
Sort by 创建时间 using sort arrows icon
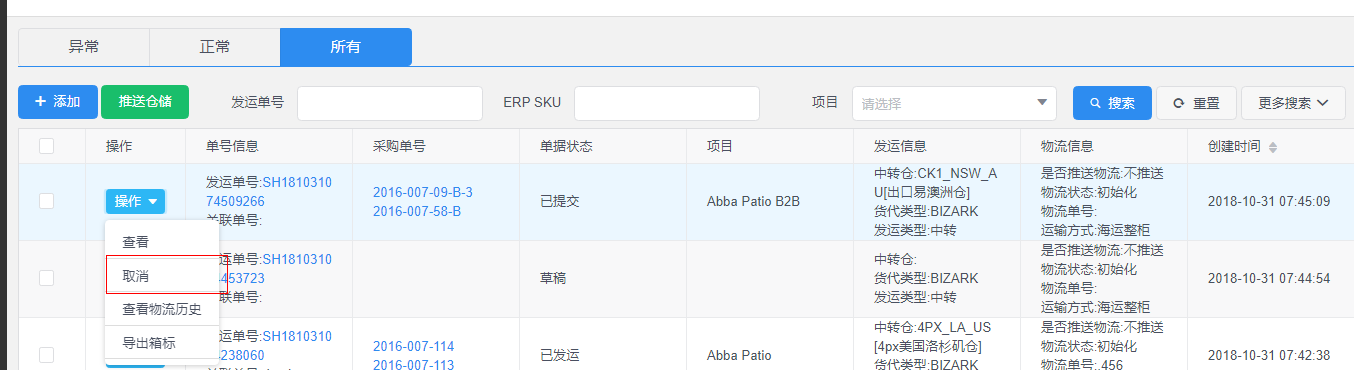[x=1273, y=147]
